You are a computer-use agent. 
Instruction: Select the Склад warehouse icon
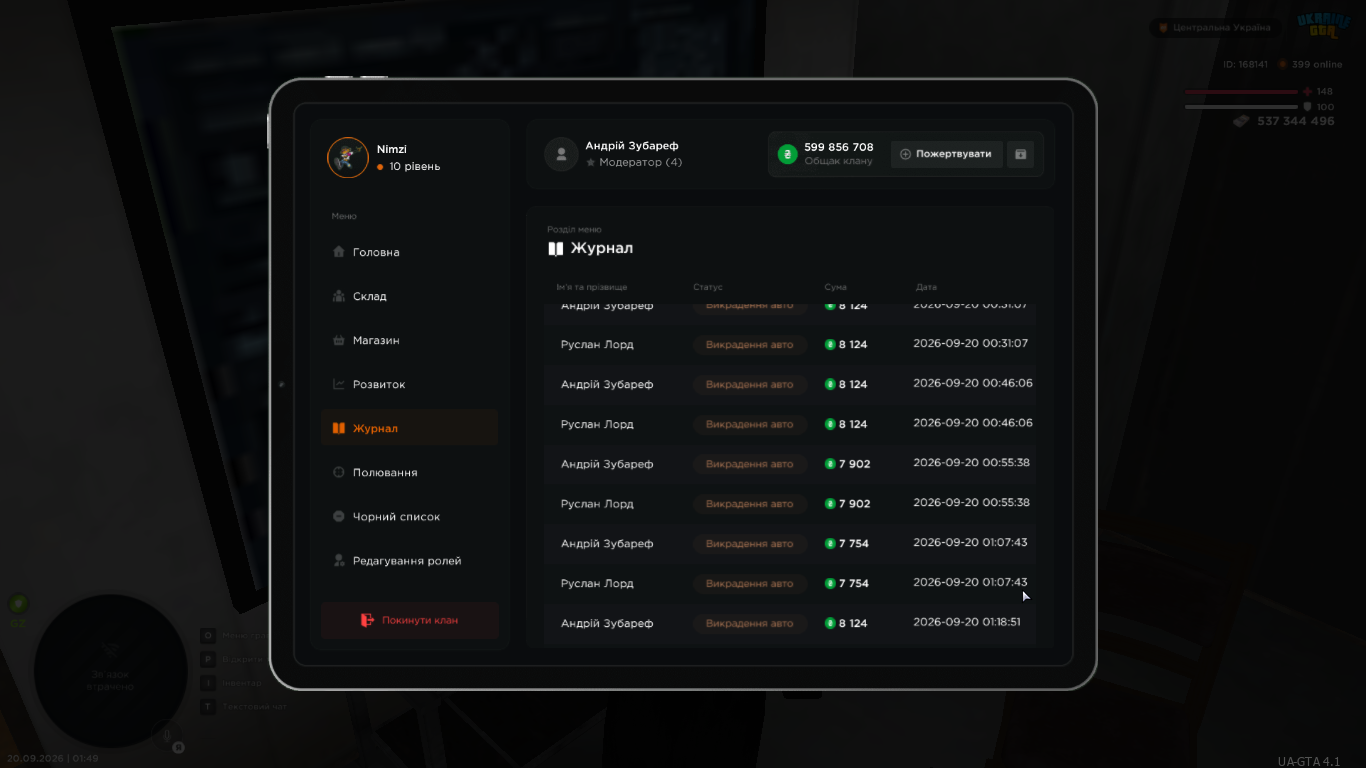click(339, 296)
